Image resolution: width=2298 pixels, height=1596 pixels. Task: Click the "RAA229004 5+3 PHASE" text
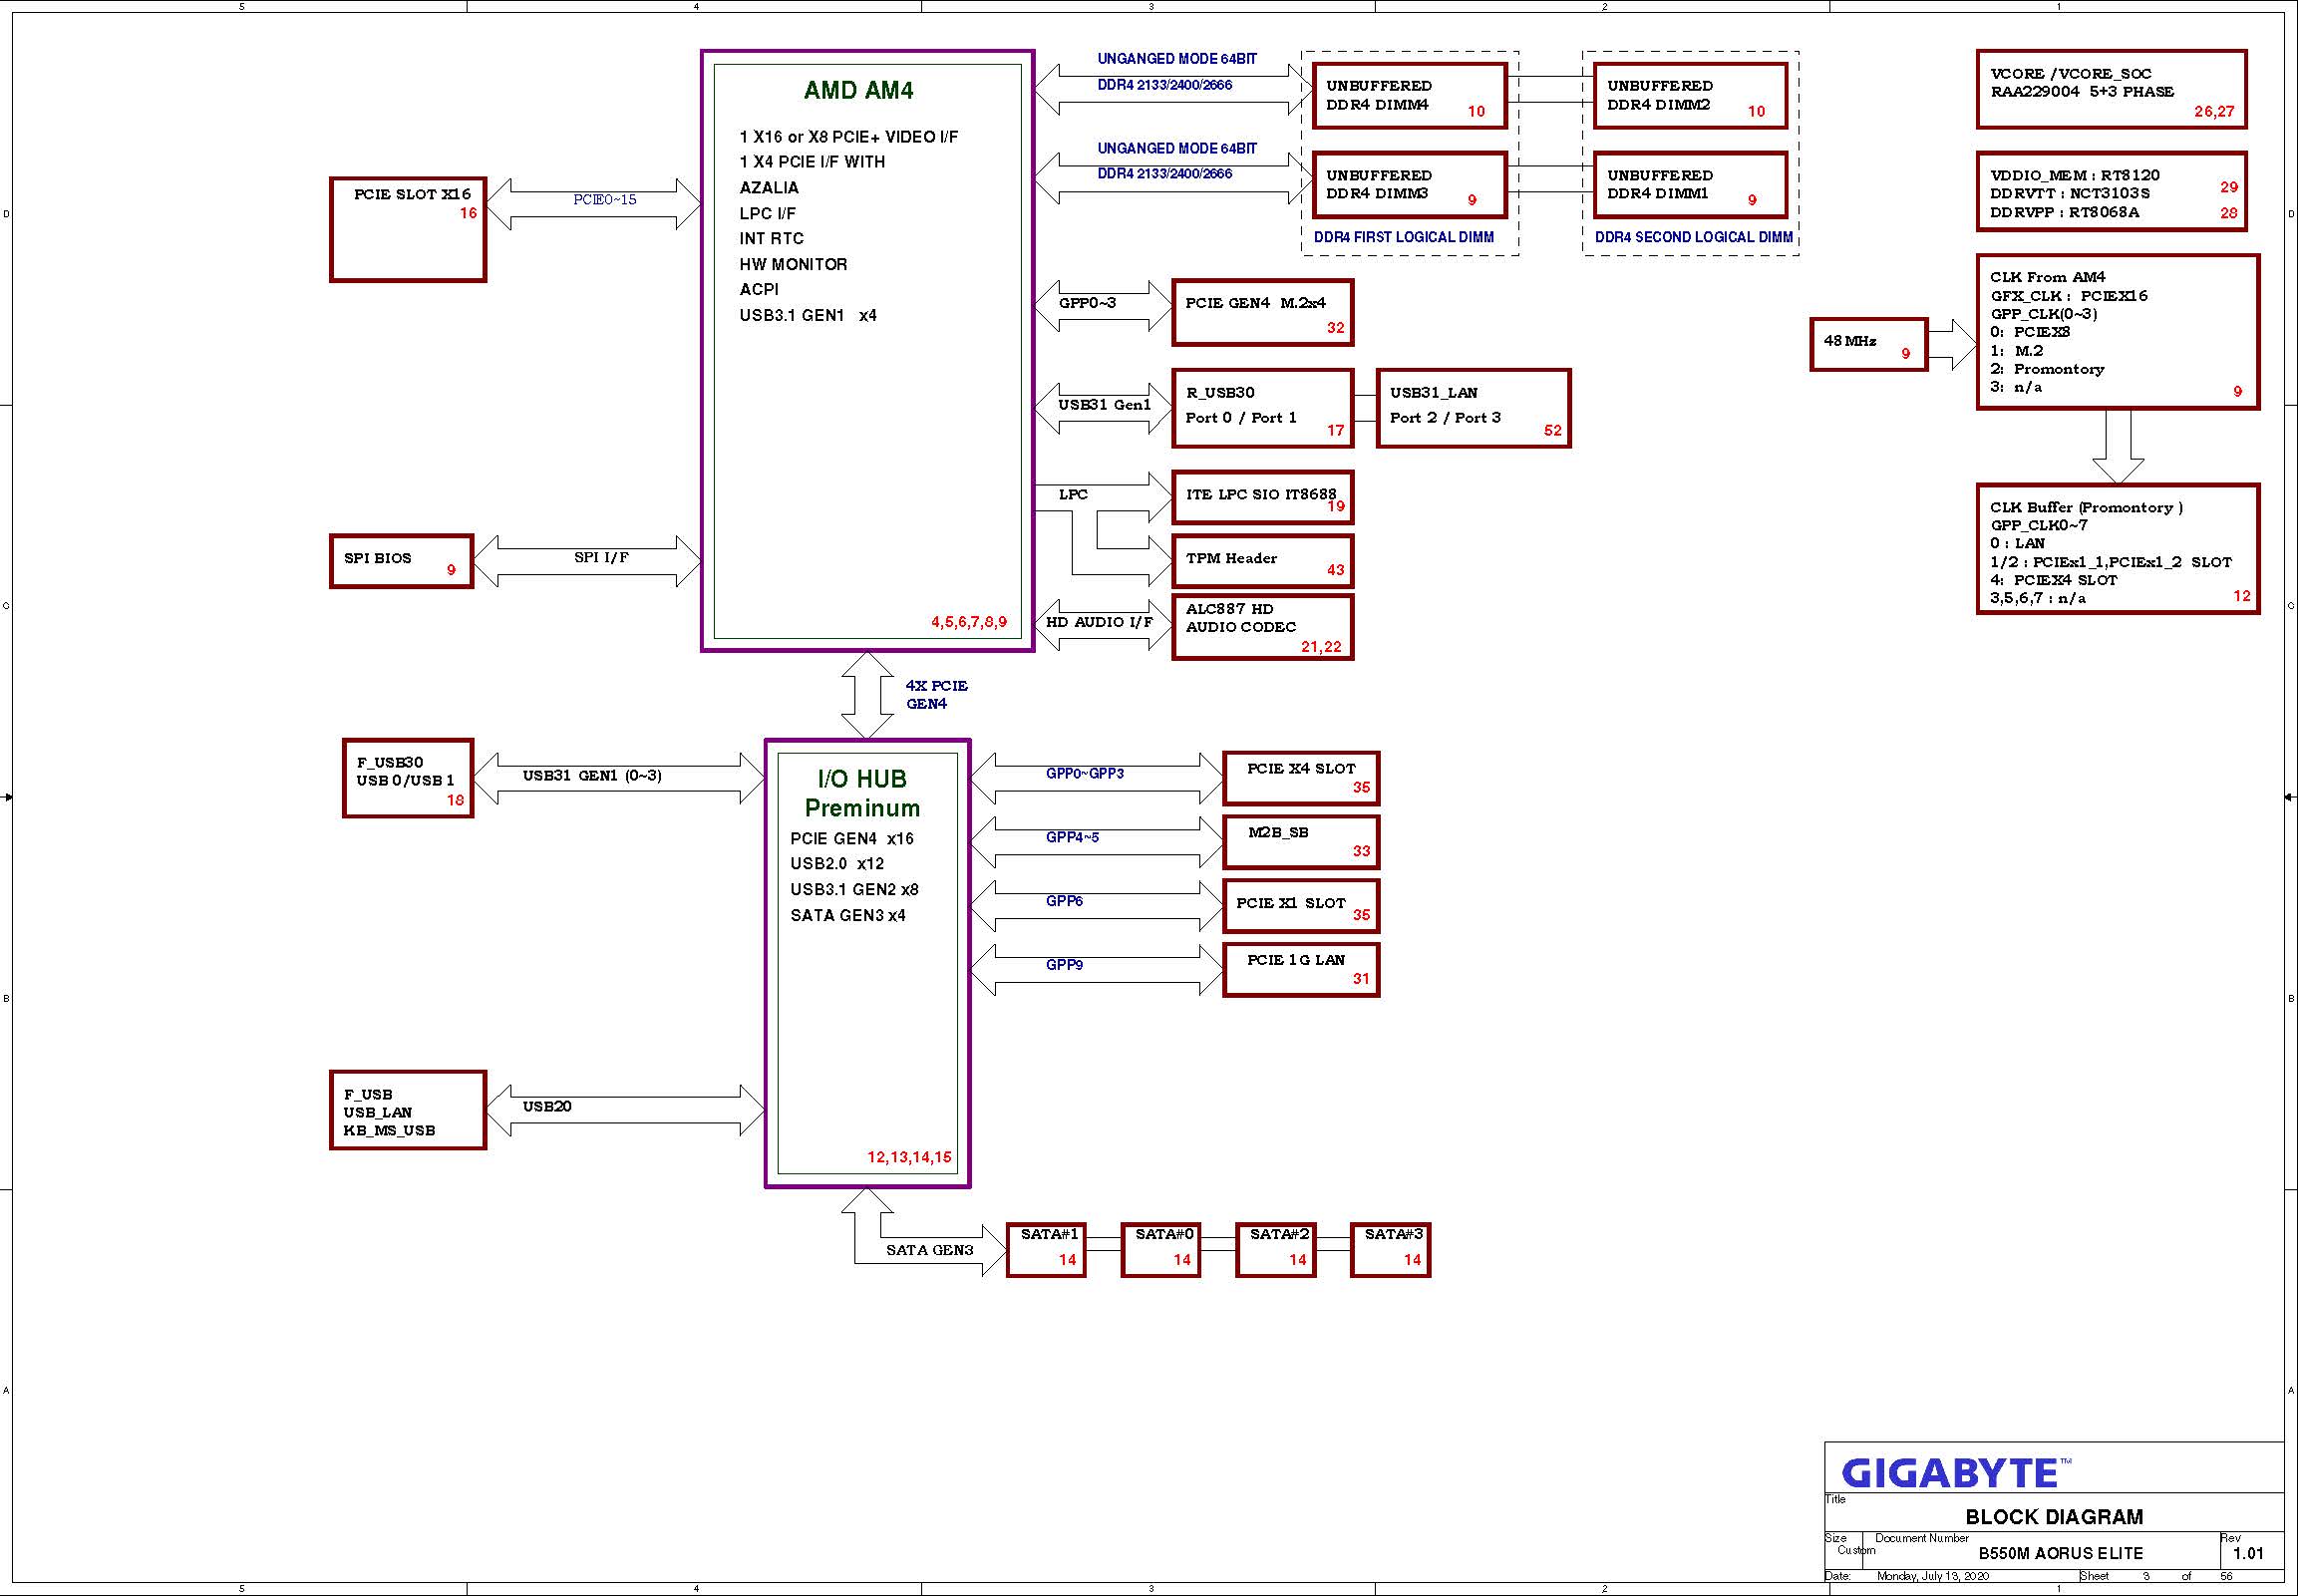tap(2082, 92)
